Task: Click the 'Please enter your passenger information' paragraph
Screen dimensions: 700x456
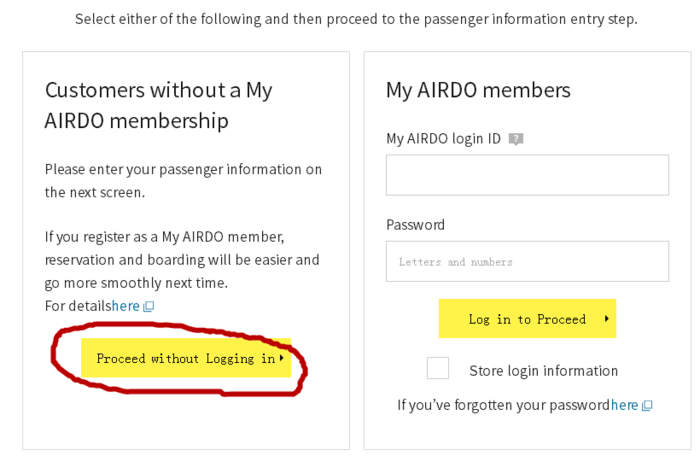Action: (x=183, y=180)
